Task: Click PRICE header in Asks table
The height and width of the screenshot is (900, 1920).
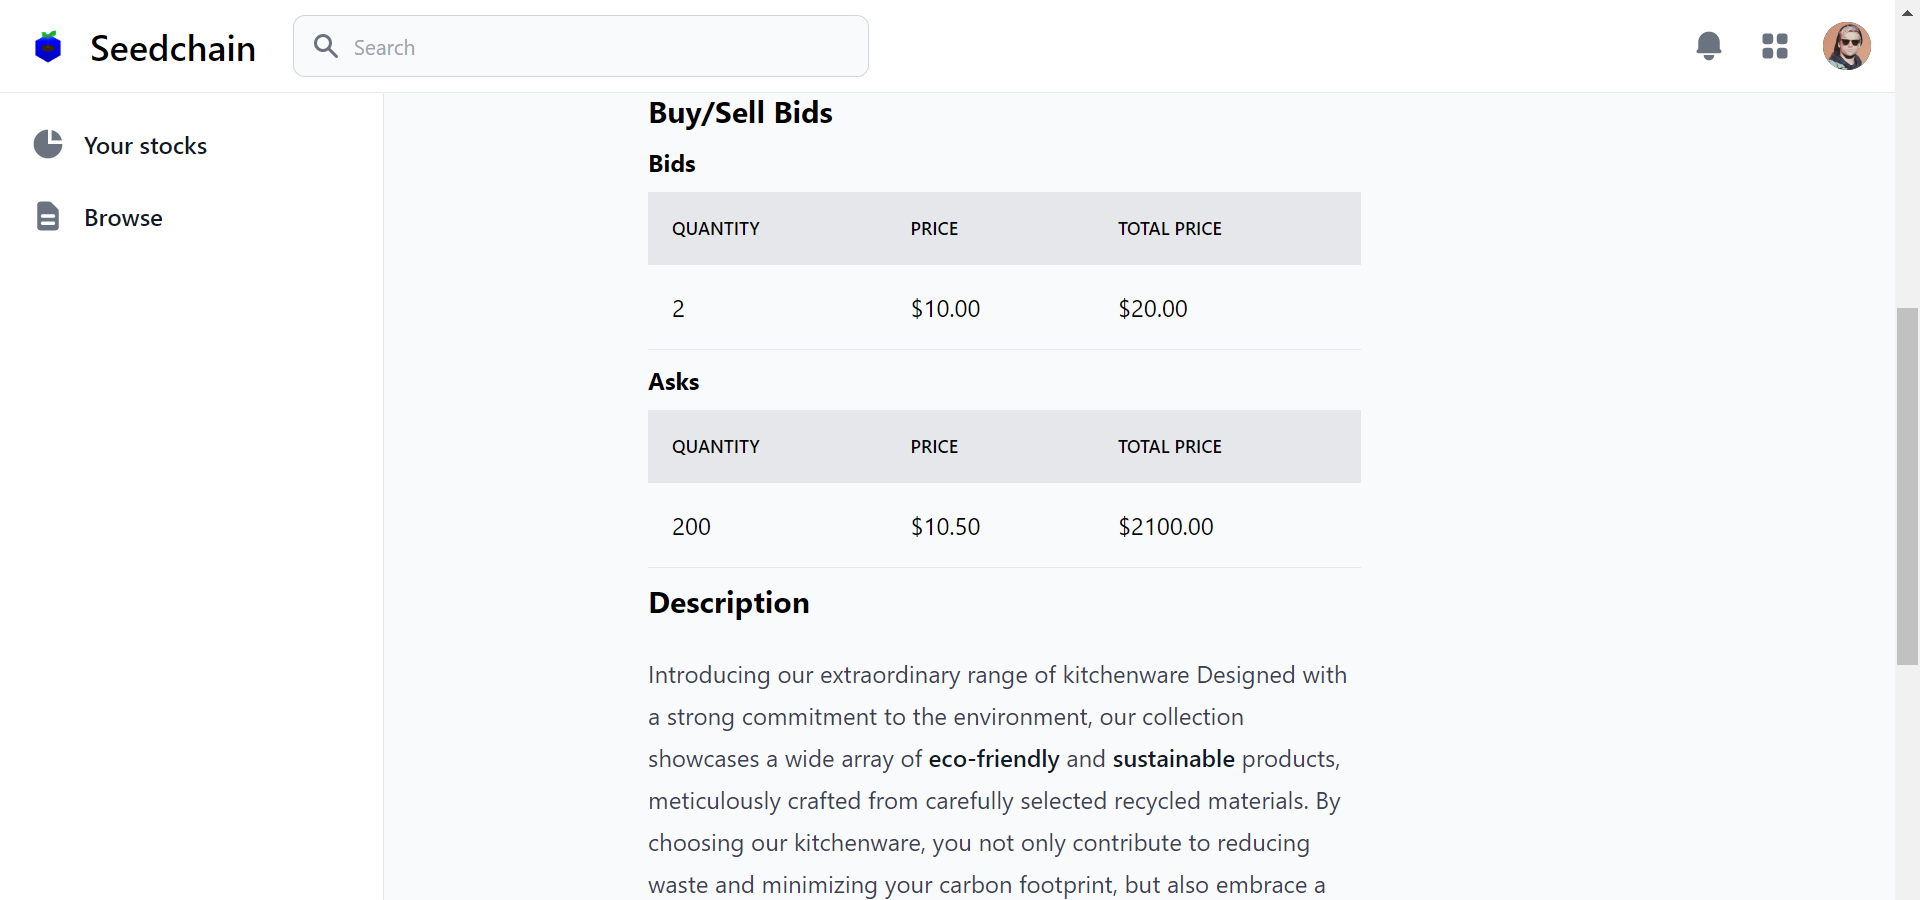Action: click(x=934, y=447)
